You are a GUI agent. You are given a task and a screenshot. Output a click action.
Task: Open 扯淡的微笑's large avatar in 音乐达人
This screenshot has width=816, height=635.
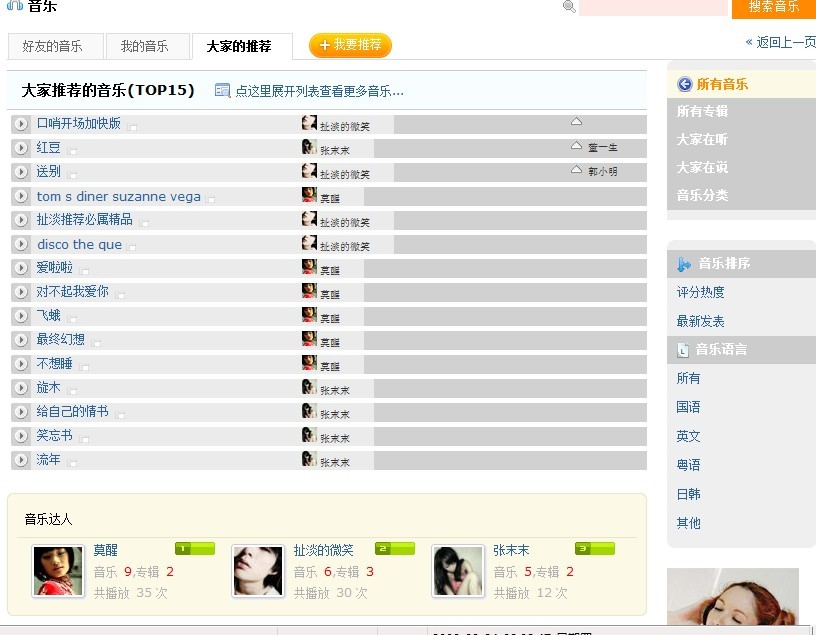(258, 571)
